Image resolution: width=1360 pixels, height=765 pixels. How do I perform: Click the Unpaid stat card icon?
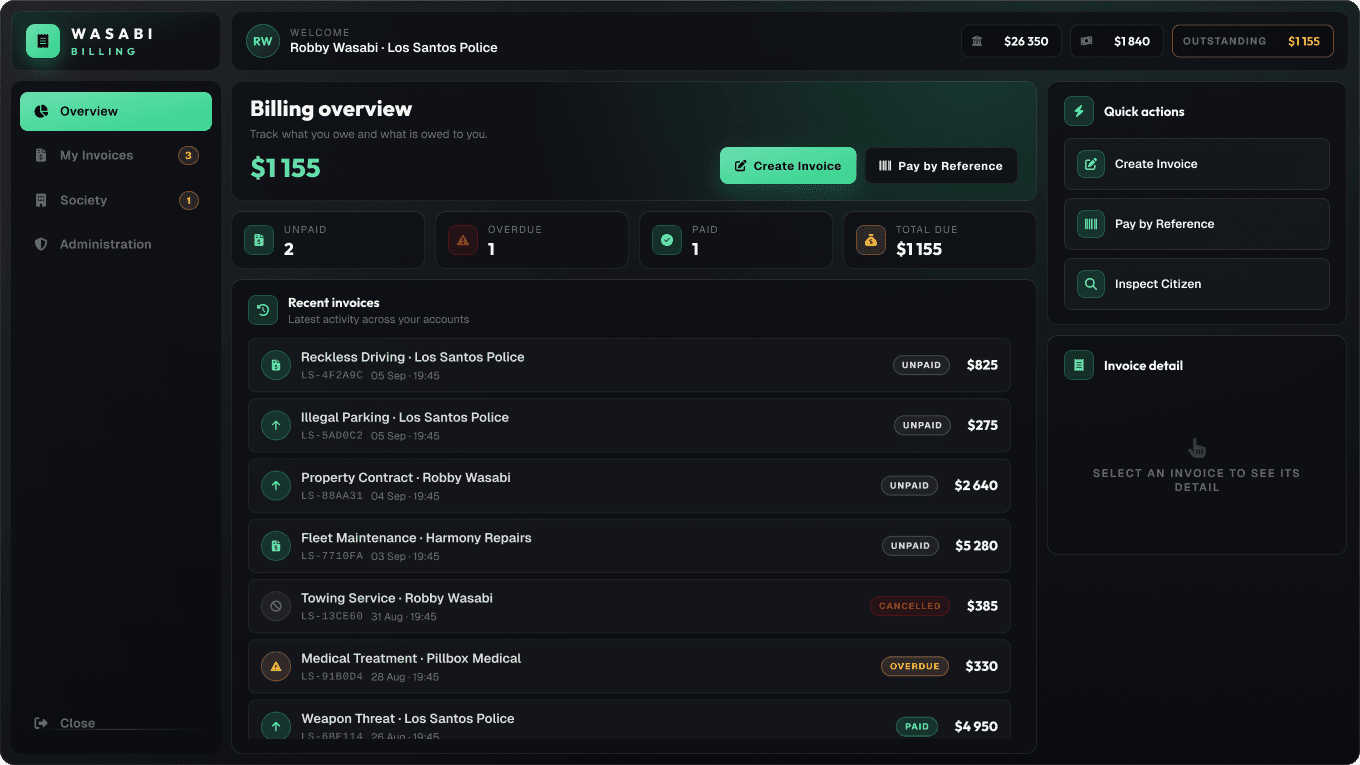259,240
